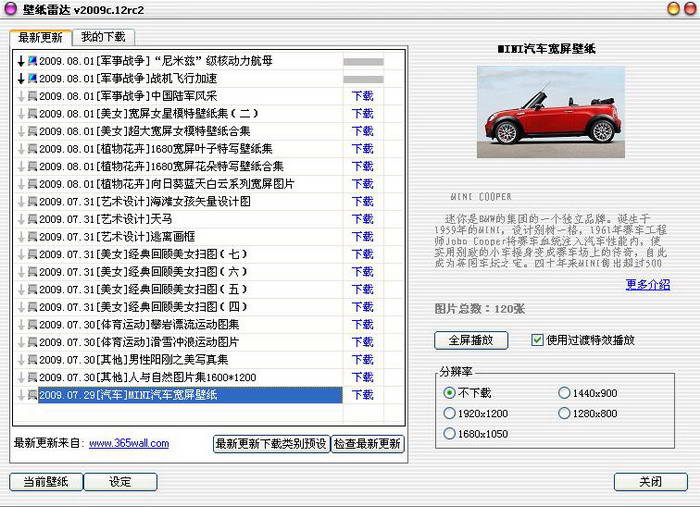Click the picture icon beside 经典回顾美女扫图(七)
This screenshot has height=507, width=700.
(33, 254)
